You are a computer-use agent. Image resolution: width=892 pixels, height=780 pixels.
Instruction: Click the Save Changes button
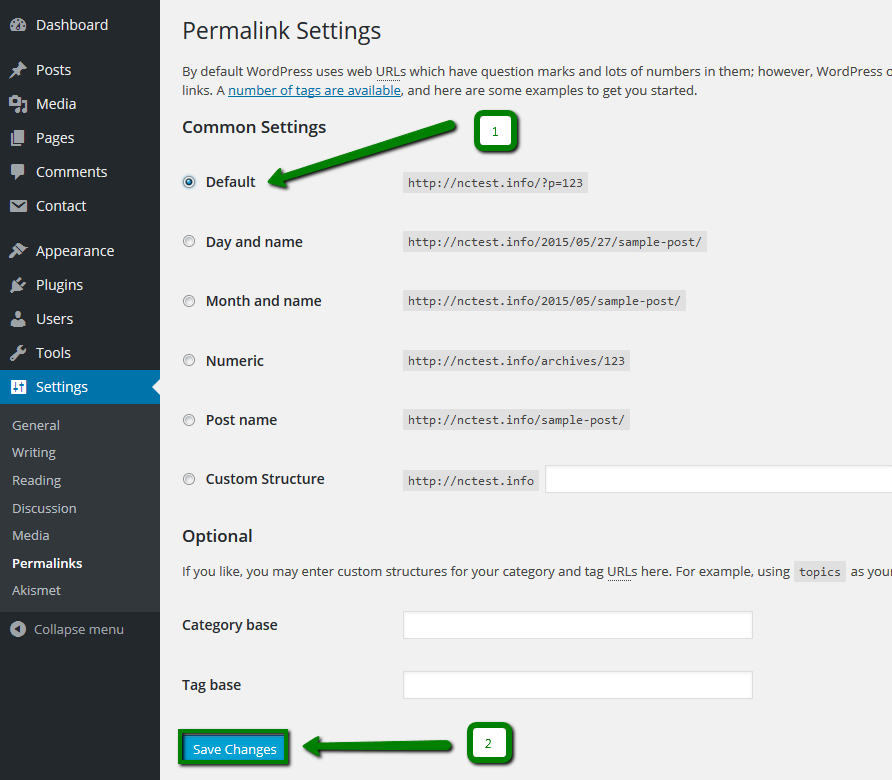[x=234, y=749]
